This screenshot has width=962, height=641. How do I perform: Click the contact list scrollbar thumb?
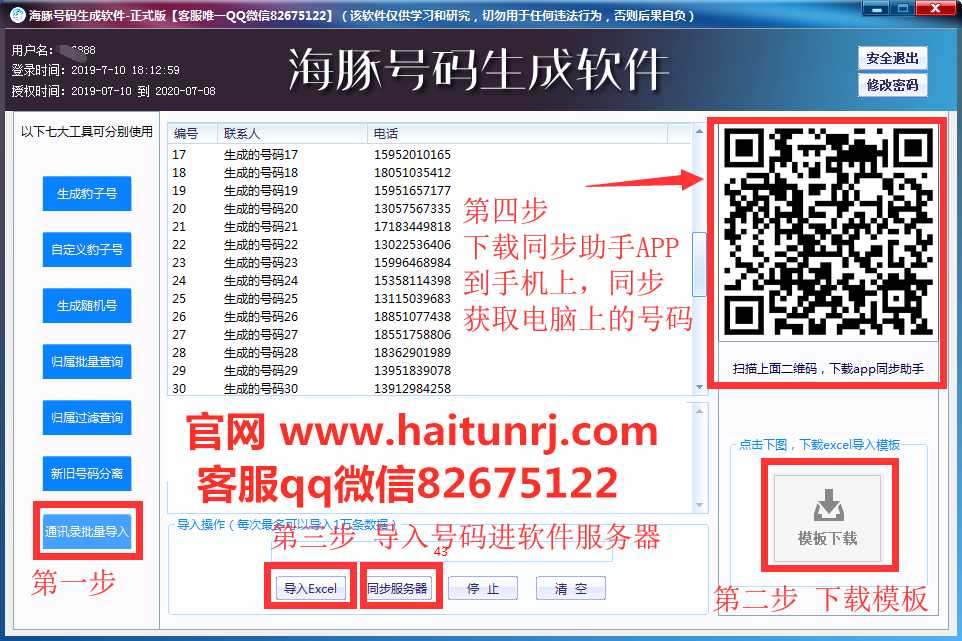coord(699,264)
